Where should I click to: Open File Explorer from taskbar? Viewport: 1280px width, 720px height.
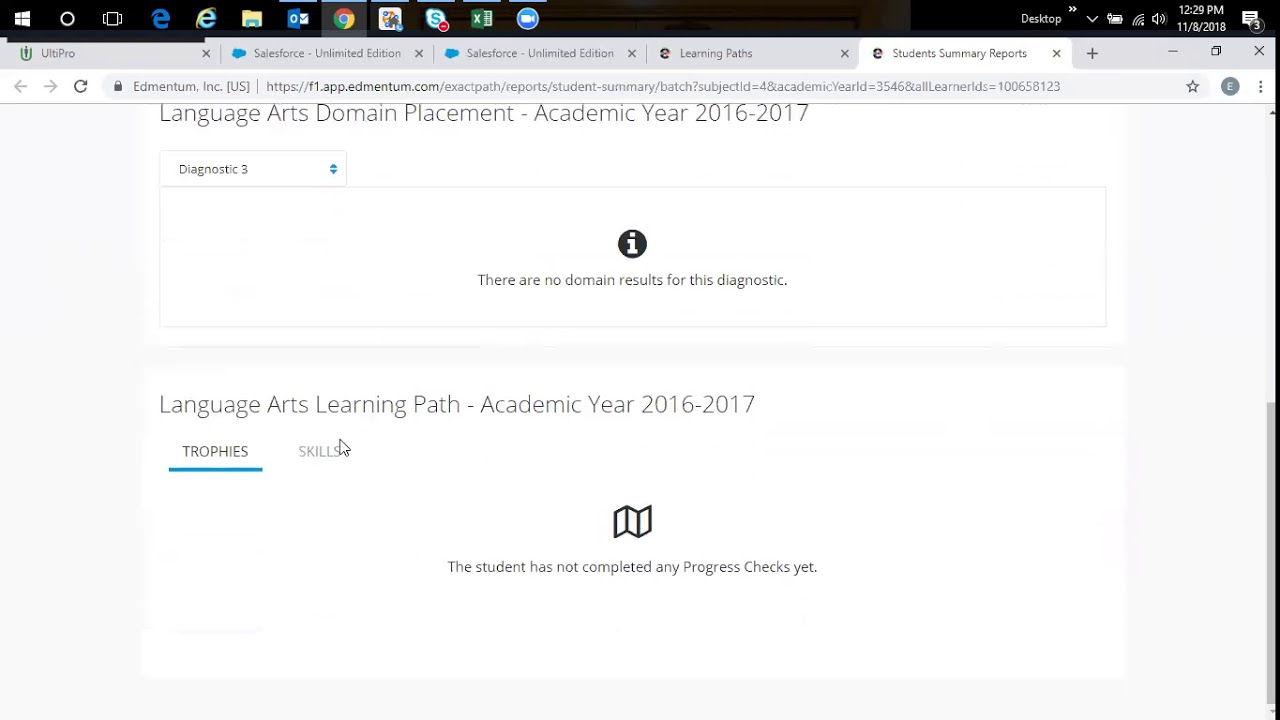tap(252, 18)
